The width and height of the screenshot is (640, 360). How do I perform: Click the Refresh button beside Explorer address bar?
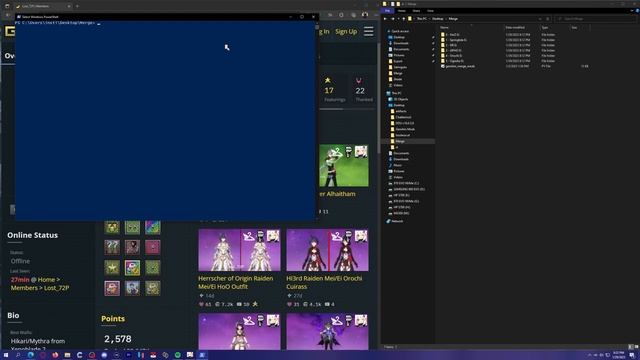pyautogui.click(x=548, y=19)
